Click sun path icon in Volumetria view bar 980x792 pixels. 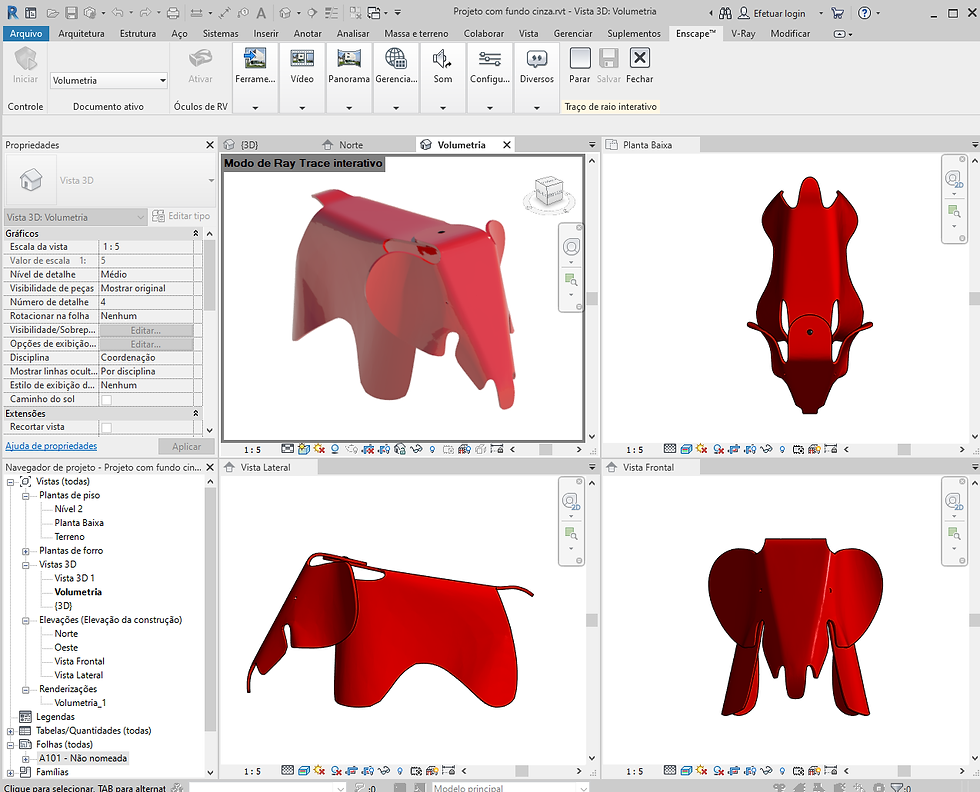(x=319, y=449)
